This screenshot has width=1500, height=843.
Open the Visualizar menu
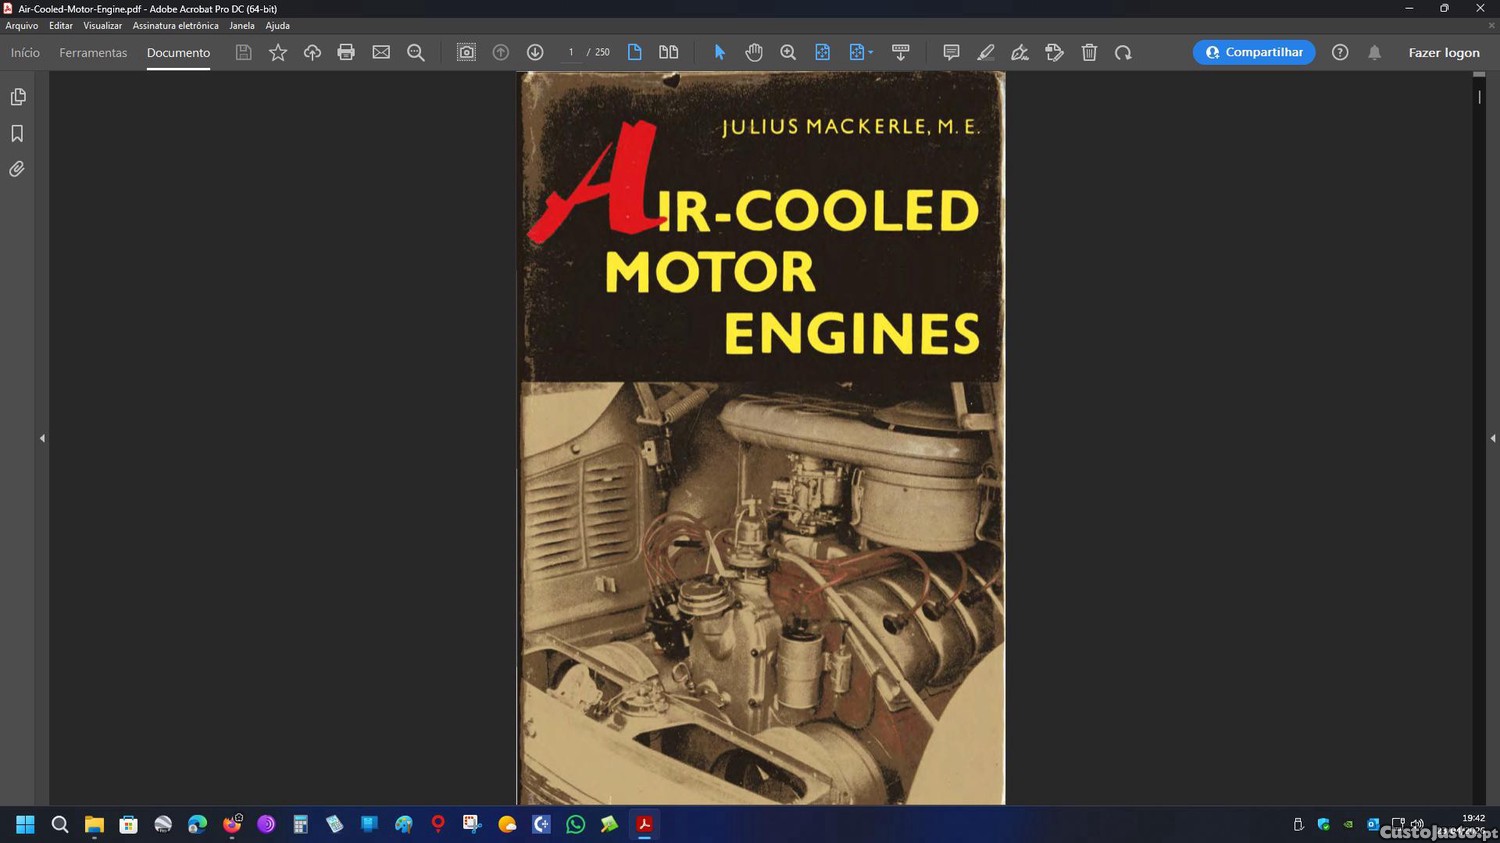tap(102, 26)
